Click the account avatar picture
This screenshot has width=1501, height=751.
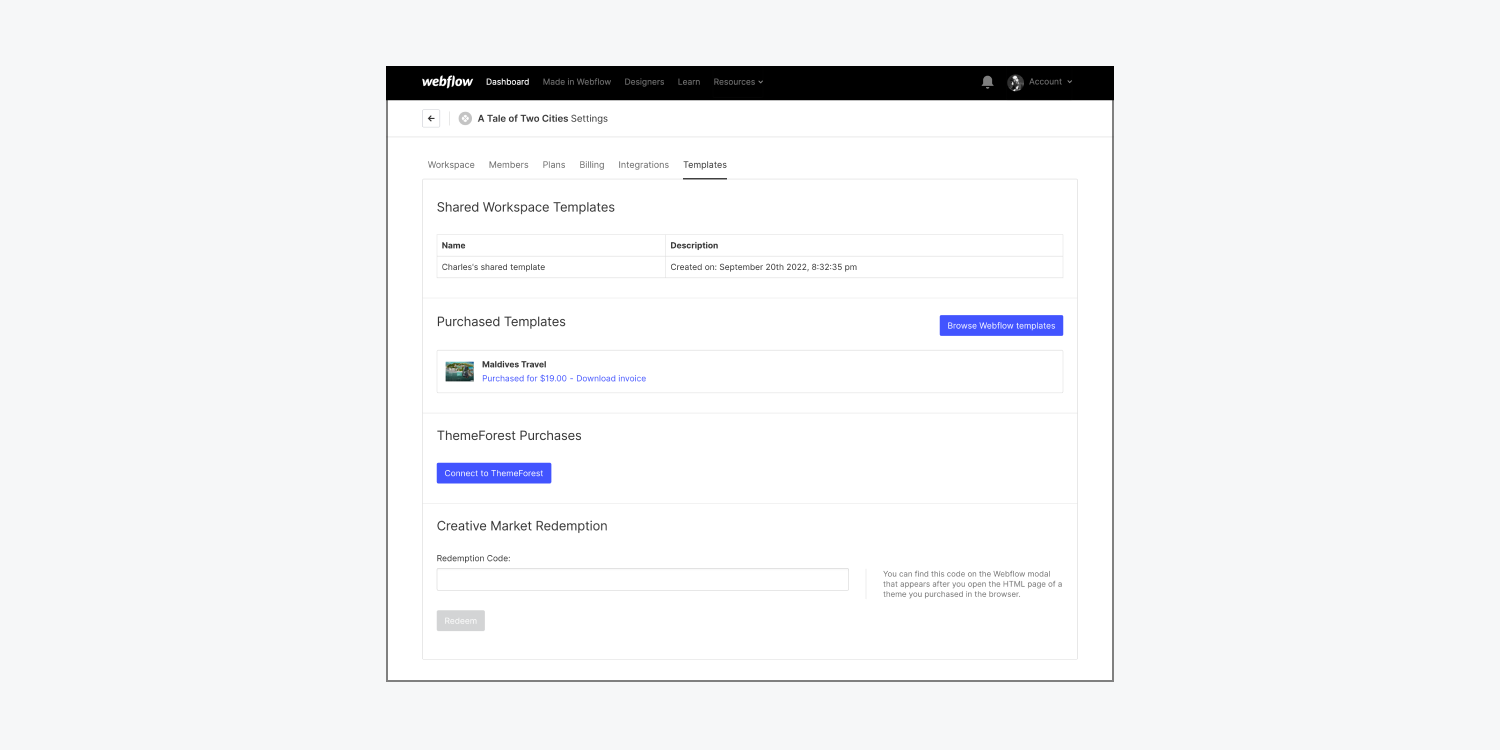1016,82
